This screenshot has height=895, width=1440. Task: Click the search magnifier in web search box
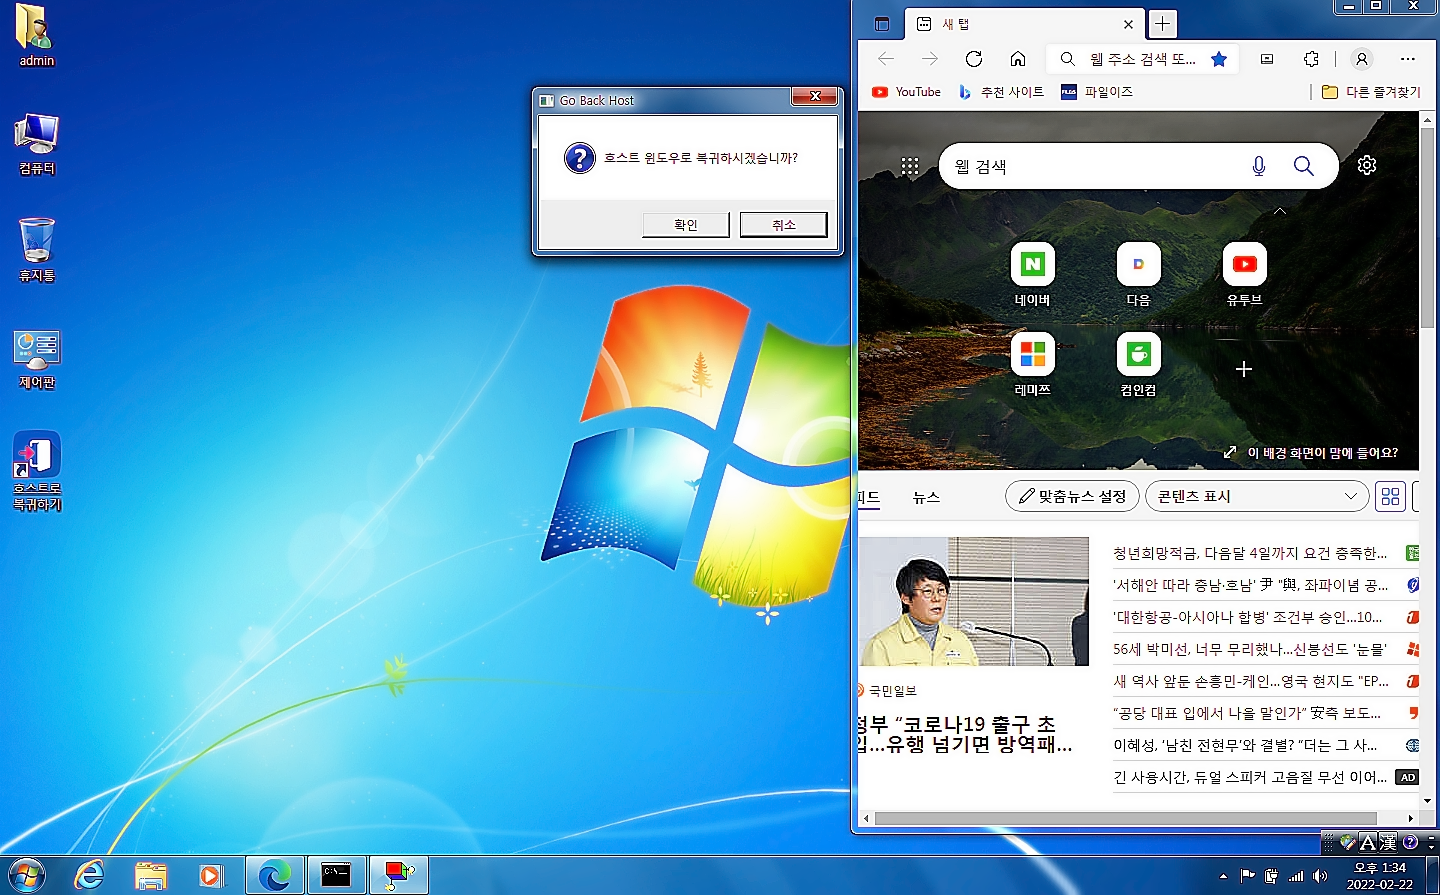pos(1303,166)
